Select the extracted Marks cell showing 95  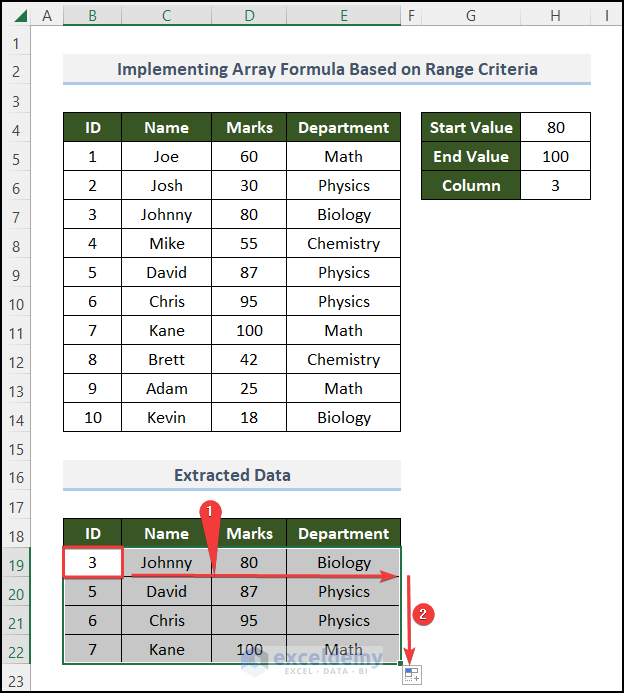pyautogui.click(x=249, y=621)
